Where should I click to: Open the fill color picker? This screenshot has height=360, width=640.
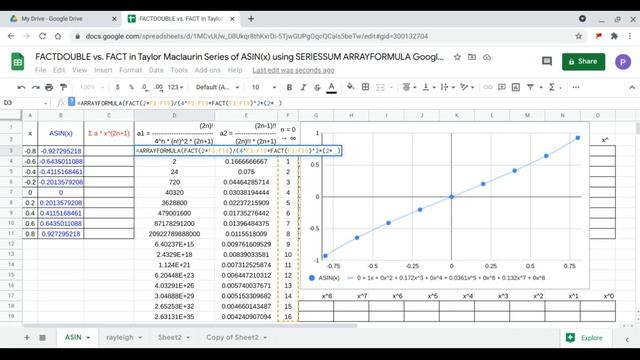[x=350, y=87]
